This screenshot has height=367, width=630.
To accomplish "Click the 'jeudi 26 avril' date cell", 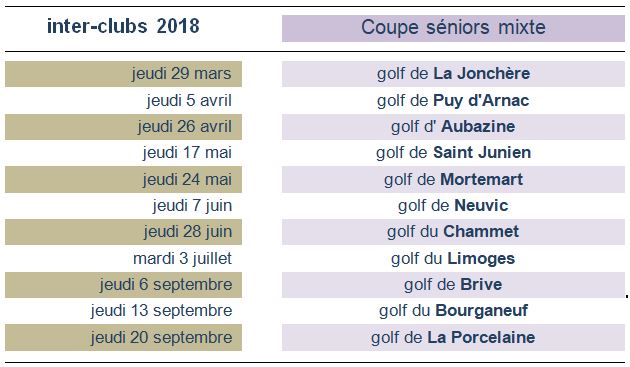I will pos(123,127).
